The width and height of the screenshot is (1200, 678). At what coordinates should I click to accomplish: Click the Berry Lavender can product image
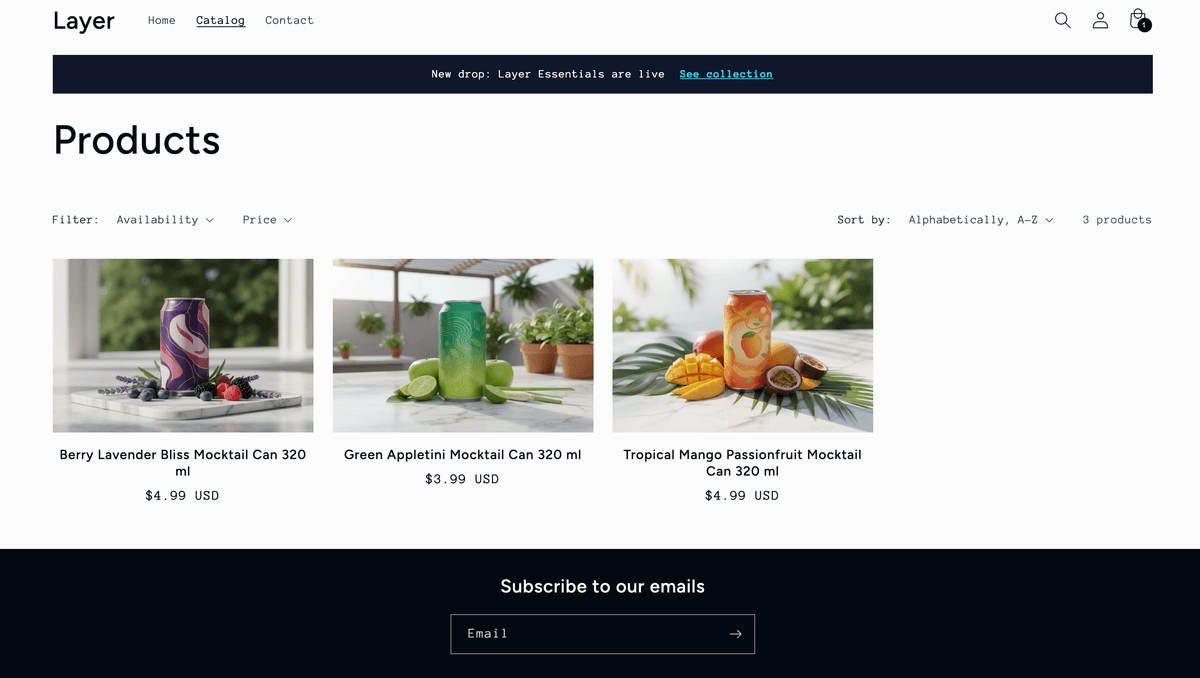183,346
